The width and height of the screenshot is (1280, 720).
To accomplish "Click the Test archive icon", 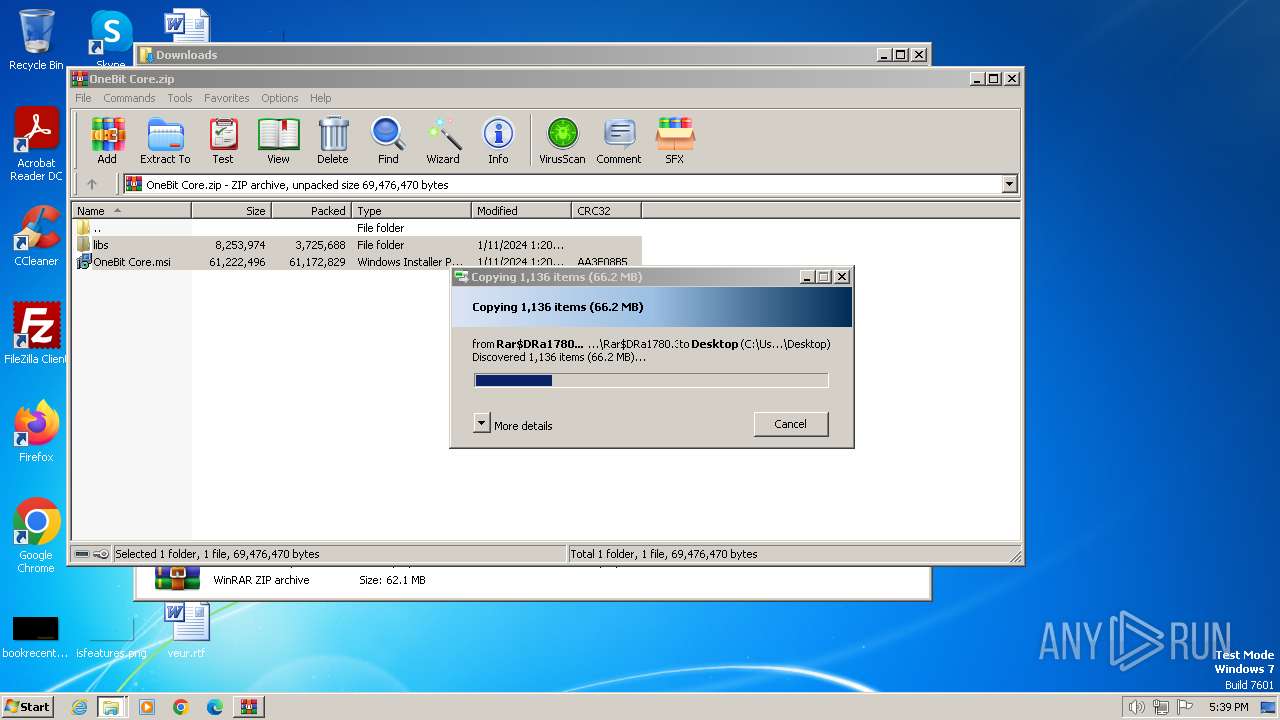I will 223,141.
